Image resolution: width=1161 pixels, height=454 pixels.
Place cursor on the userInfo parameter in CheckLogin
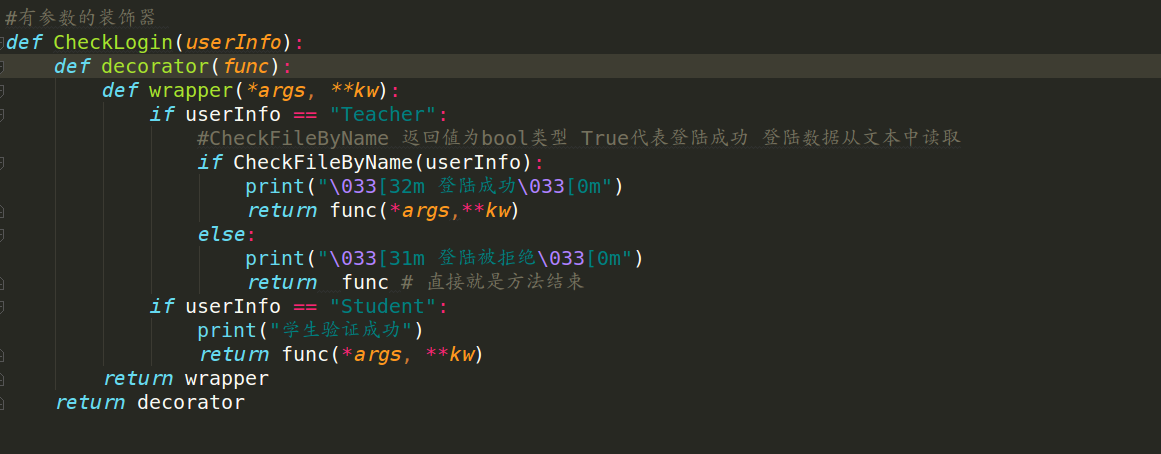[x=233, y=42]
